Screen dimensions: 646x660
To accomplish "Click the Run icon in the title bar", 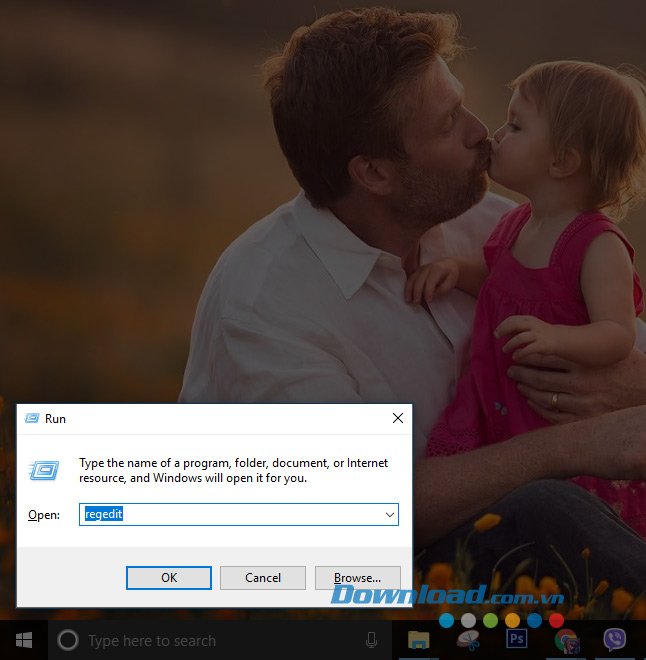I will coord(32,418).
